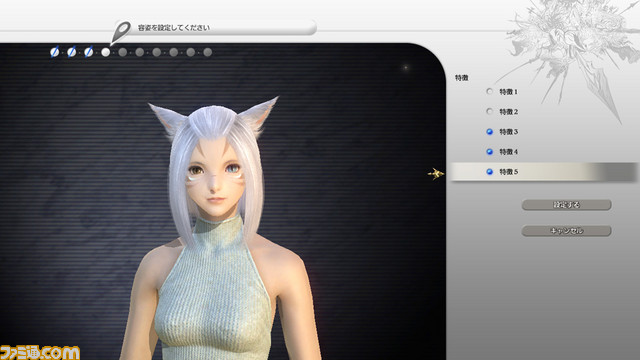Click the sixth step dot in progress bar
This screenshot has width=640, height=360.
(x=140, y=52)
